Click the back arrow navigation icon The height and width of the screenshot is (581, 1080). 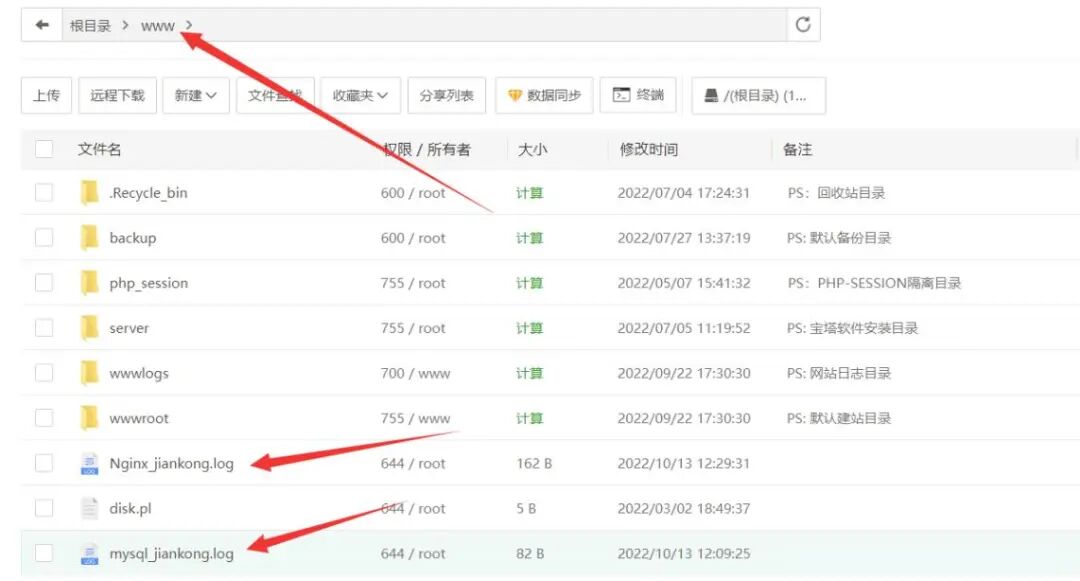pos(42,26)
